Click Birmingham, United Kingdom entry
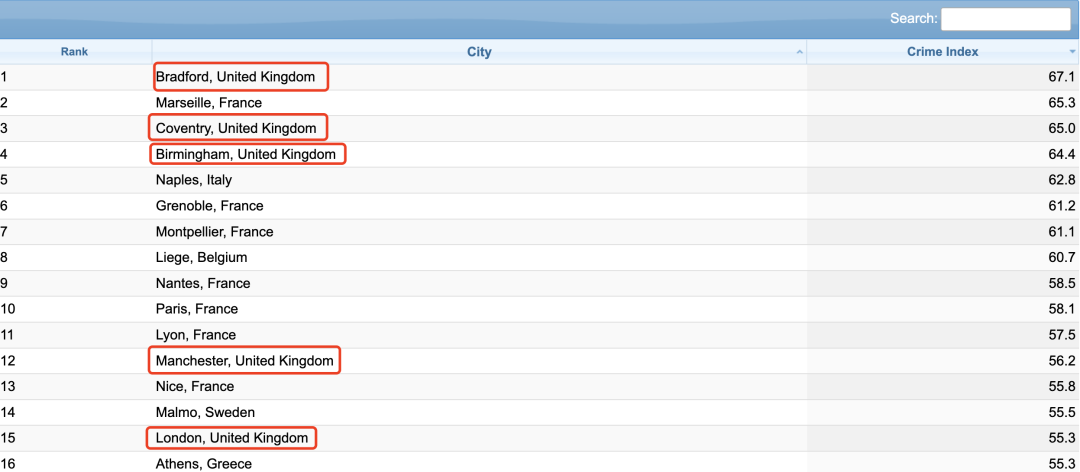This screenshot has height=472, width=1080. [x=246, y=154]
